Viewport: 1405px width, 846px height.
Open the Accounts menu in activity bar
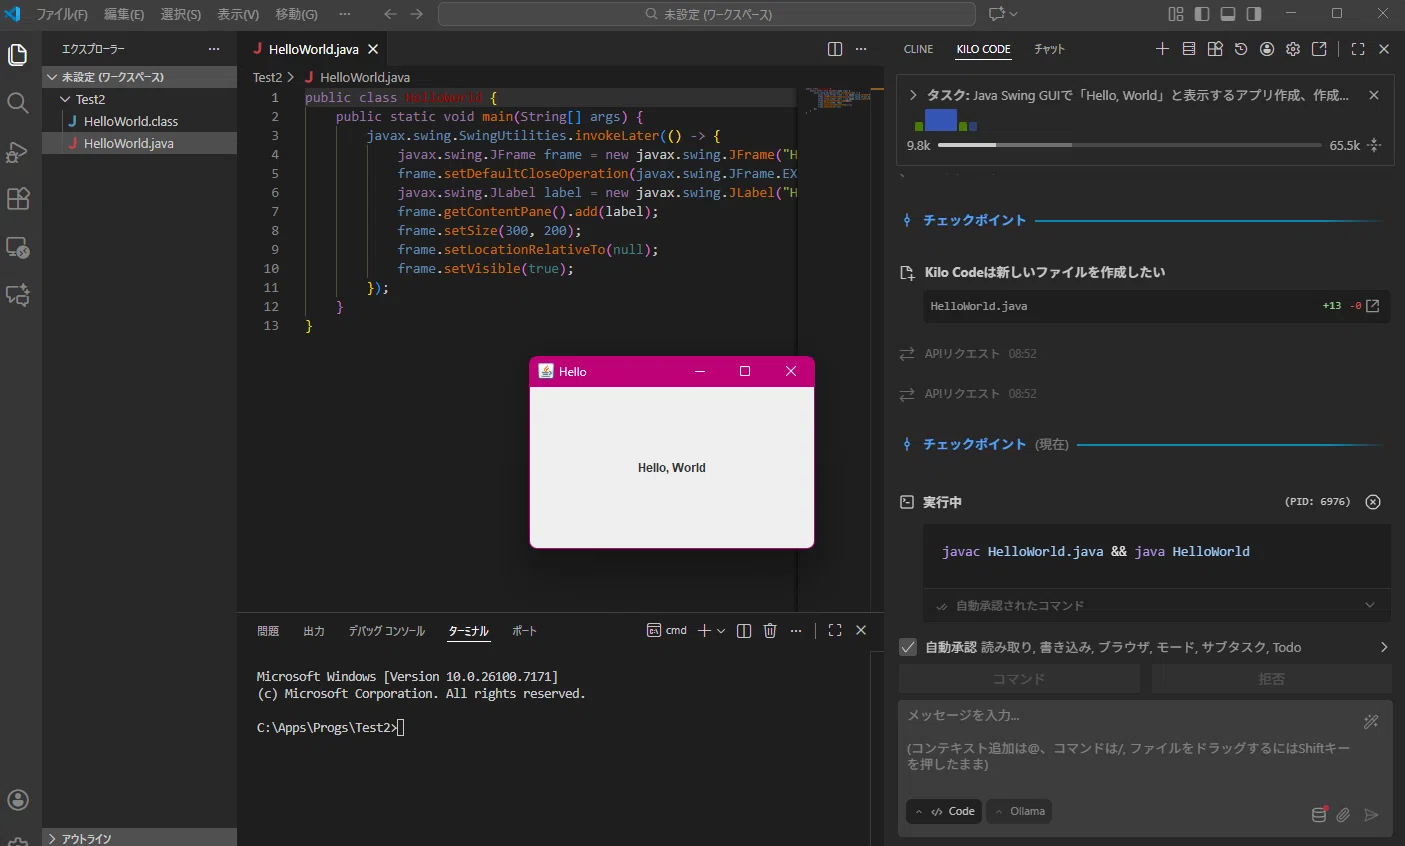point(18,800)
